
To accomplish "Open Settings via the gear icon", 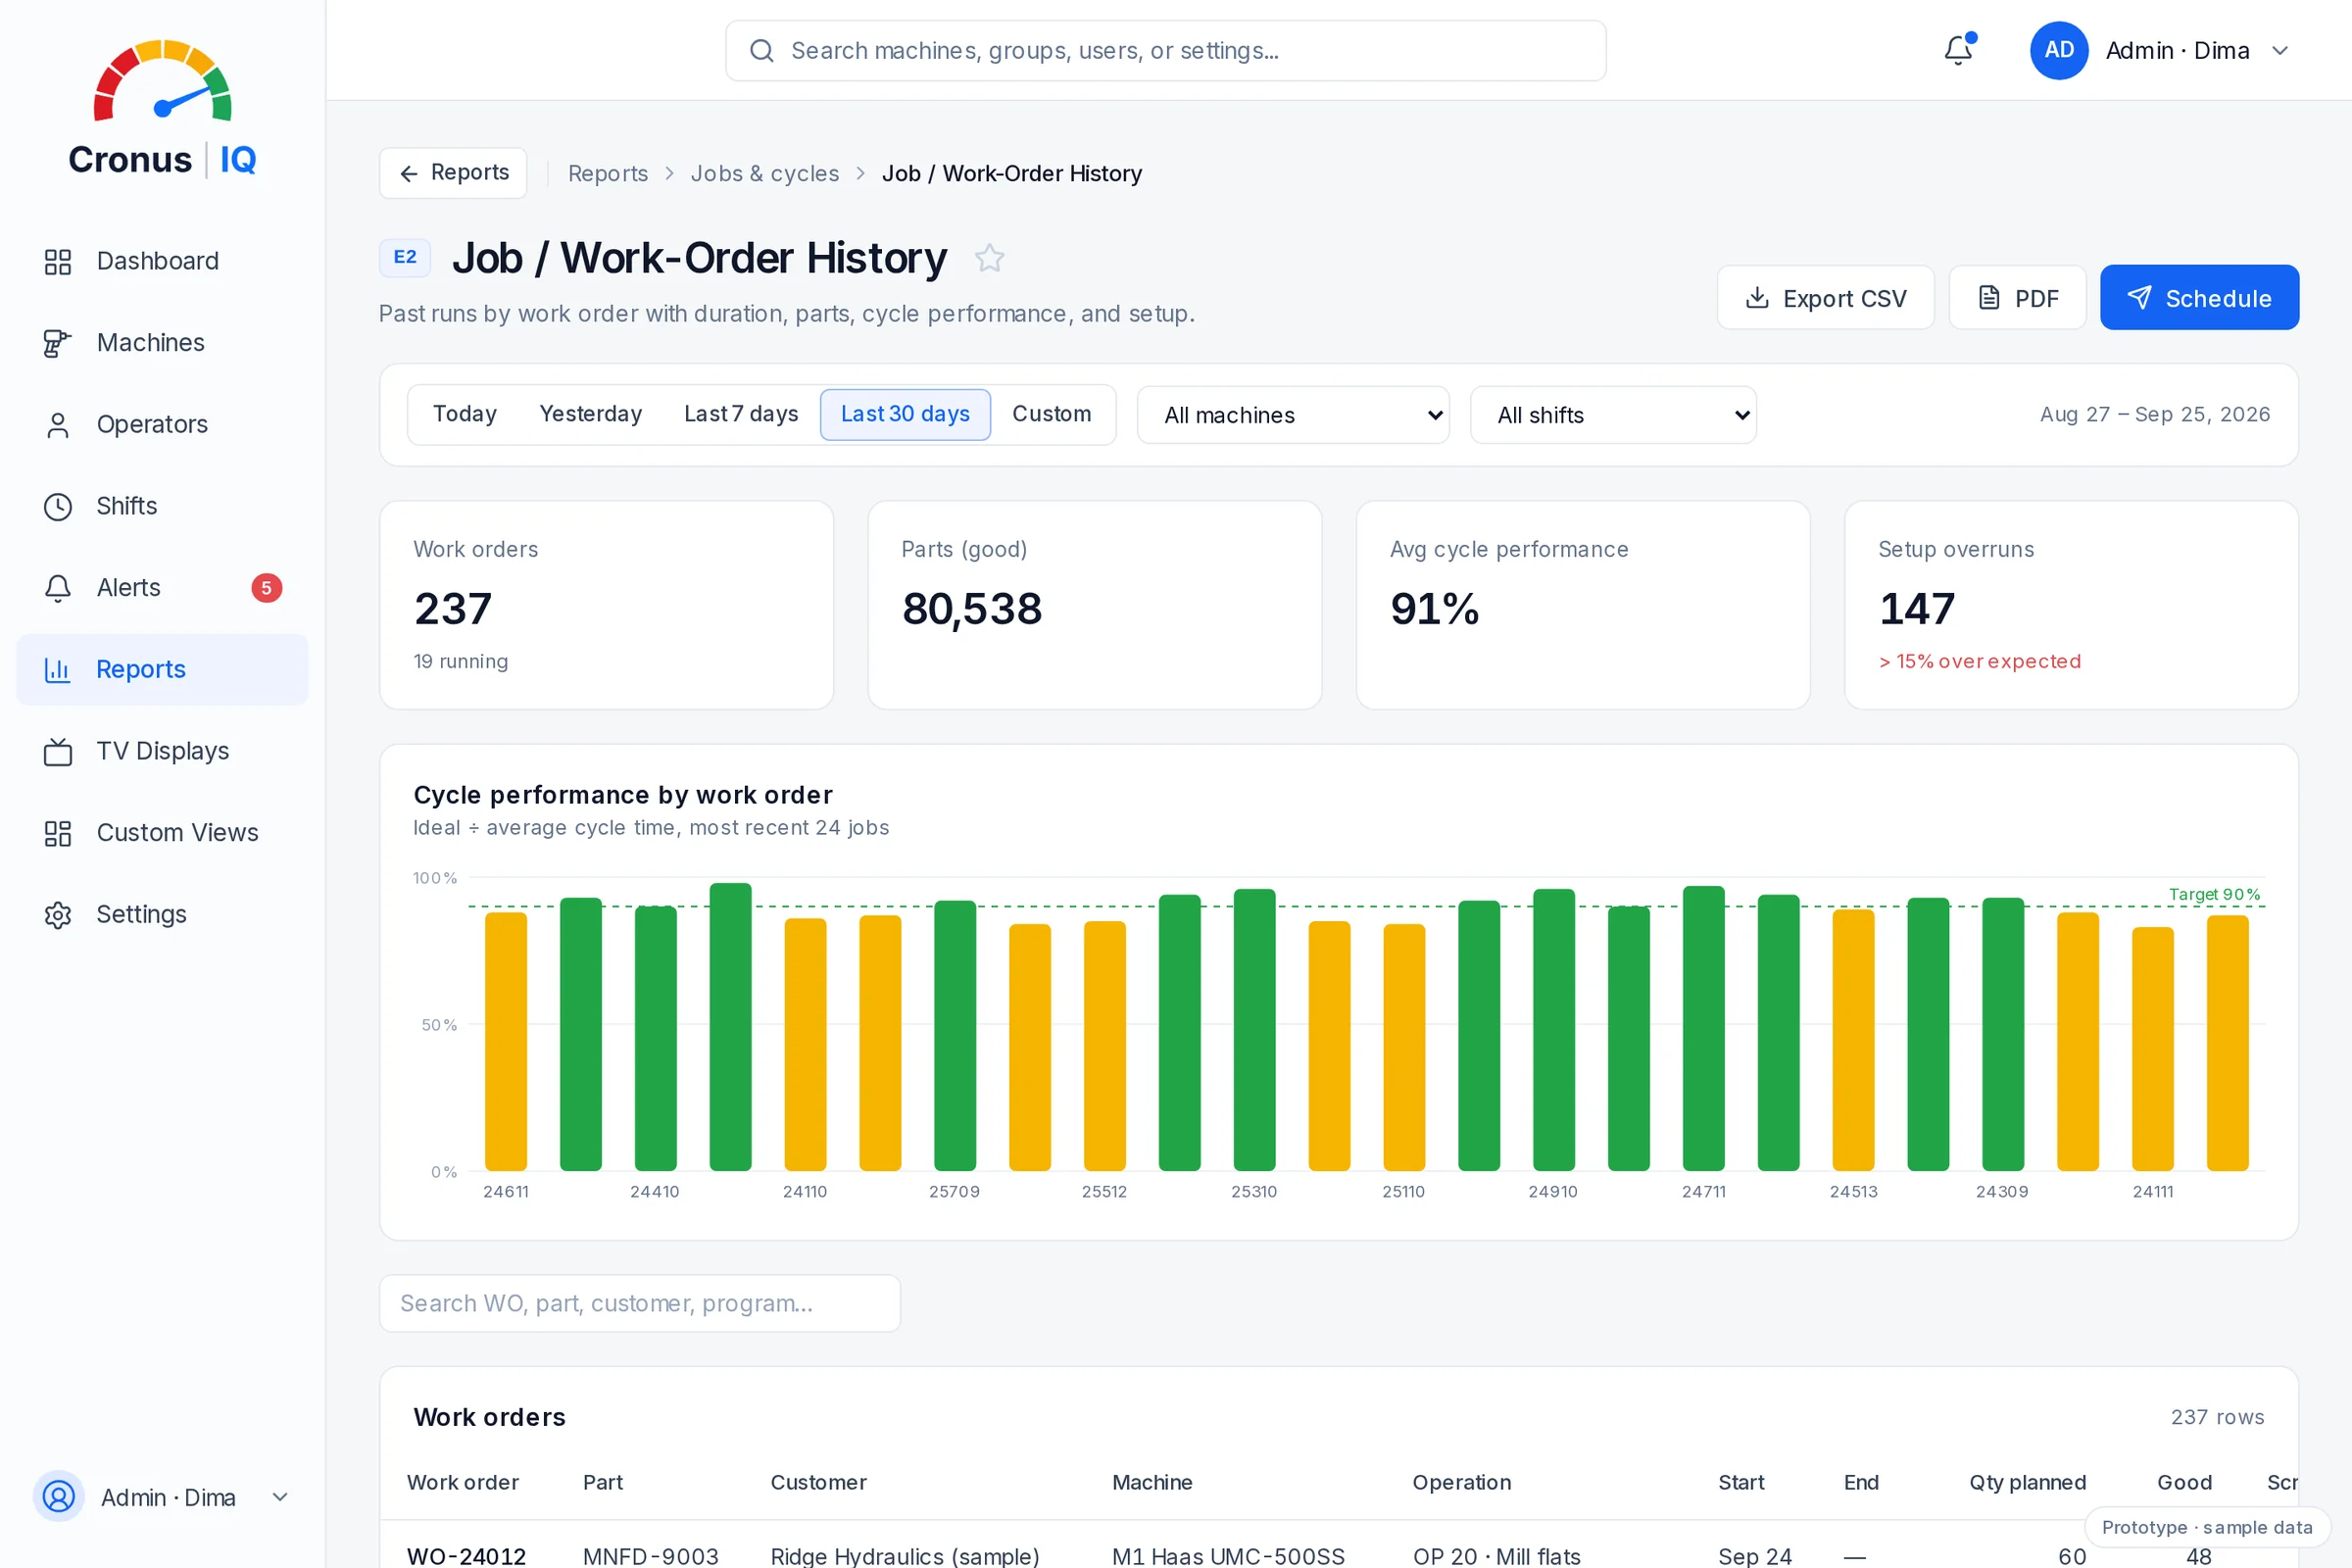I will pos(58,914).
